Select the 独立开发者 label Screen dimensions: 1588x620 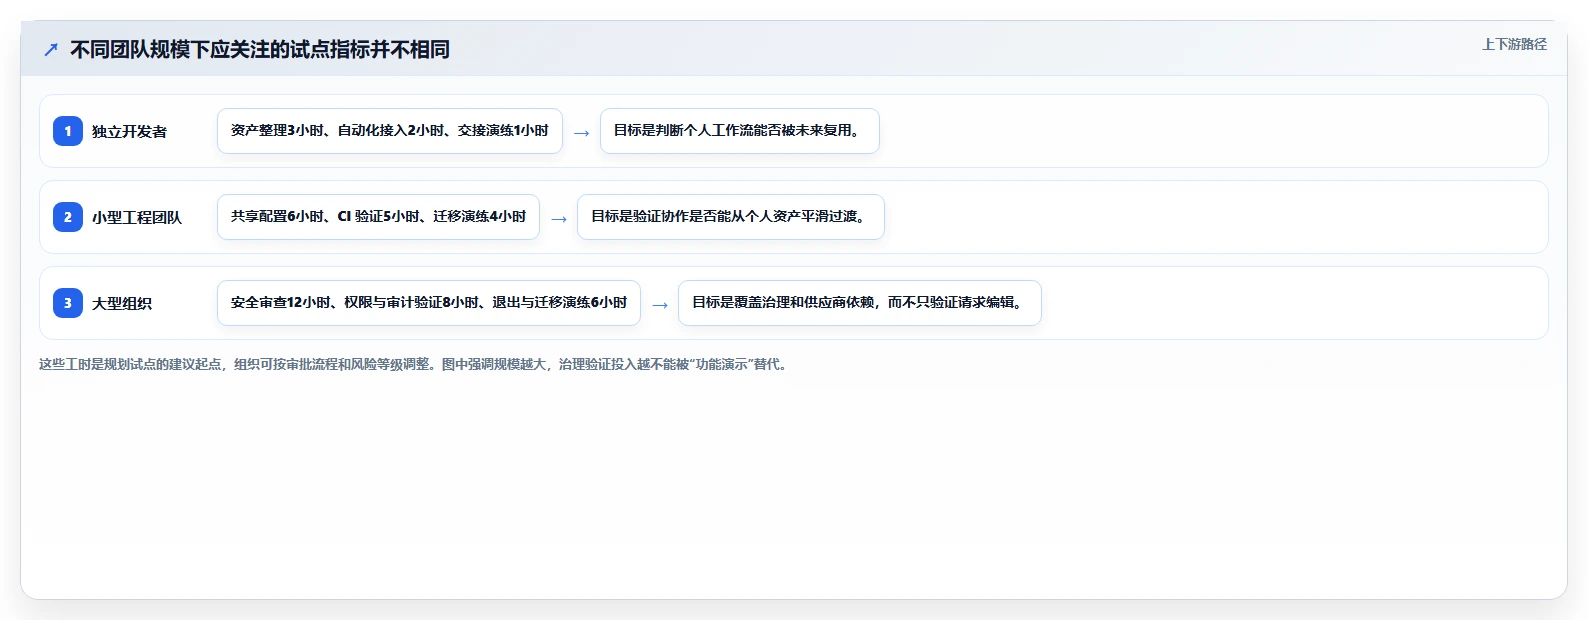[130, 132]
